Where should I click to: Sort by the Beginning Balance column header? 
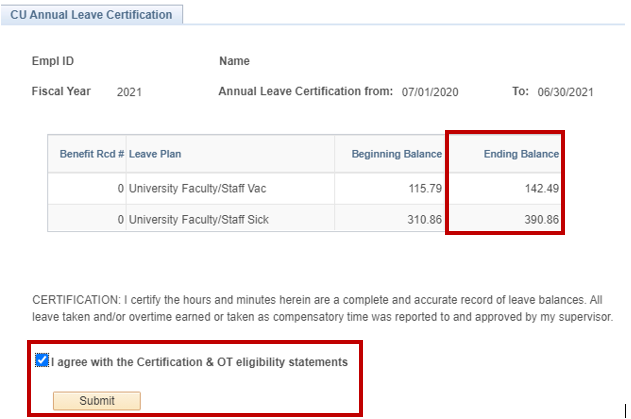397,154
